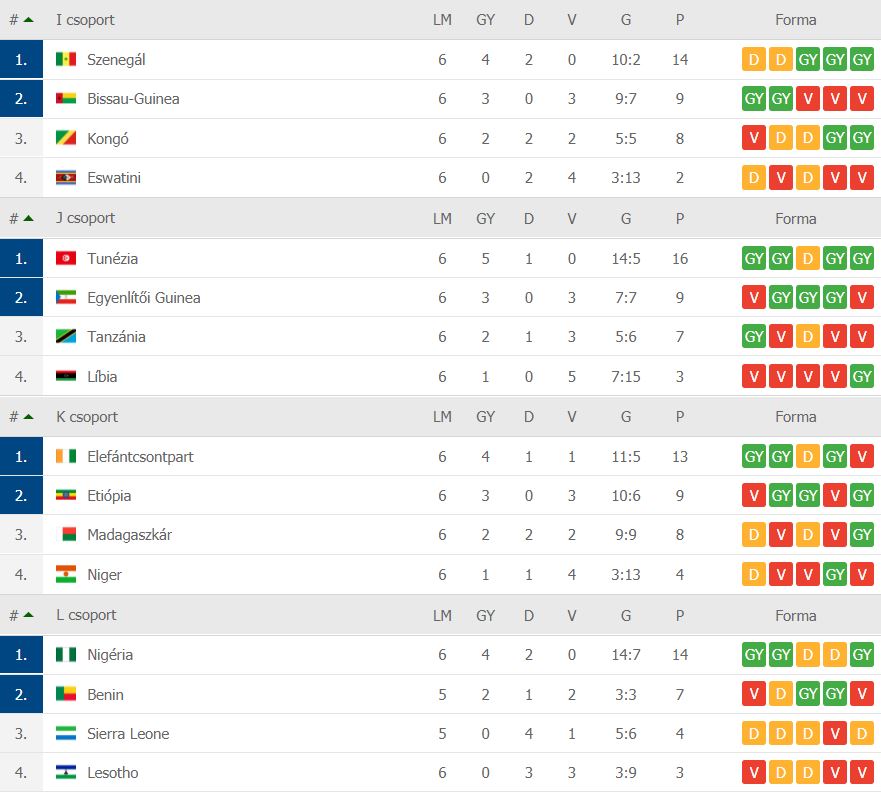Click the Lesotho flag icon

[66, 772]
